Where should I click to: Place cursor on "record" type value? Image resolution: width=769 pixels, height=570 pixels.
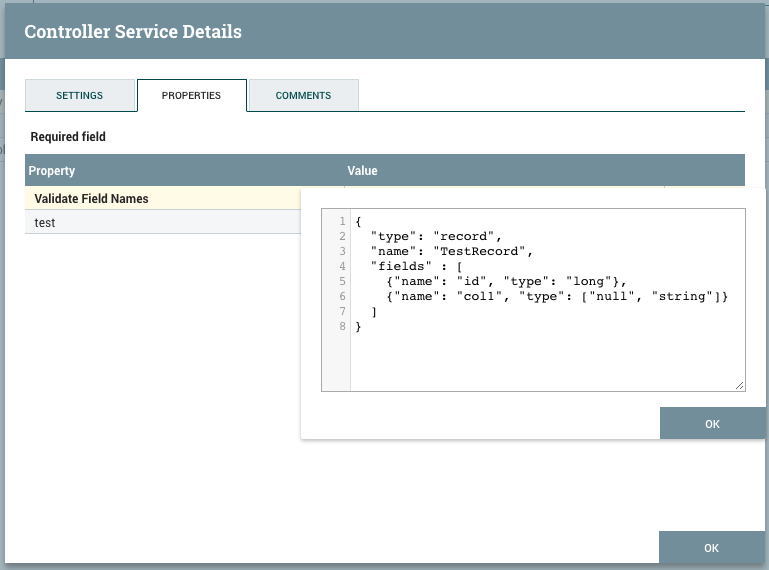coord(466,236)
